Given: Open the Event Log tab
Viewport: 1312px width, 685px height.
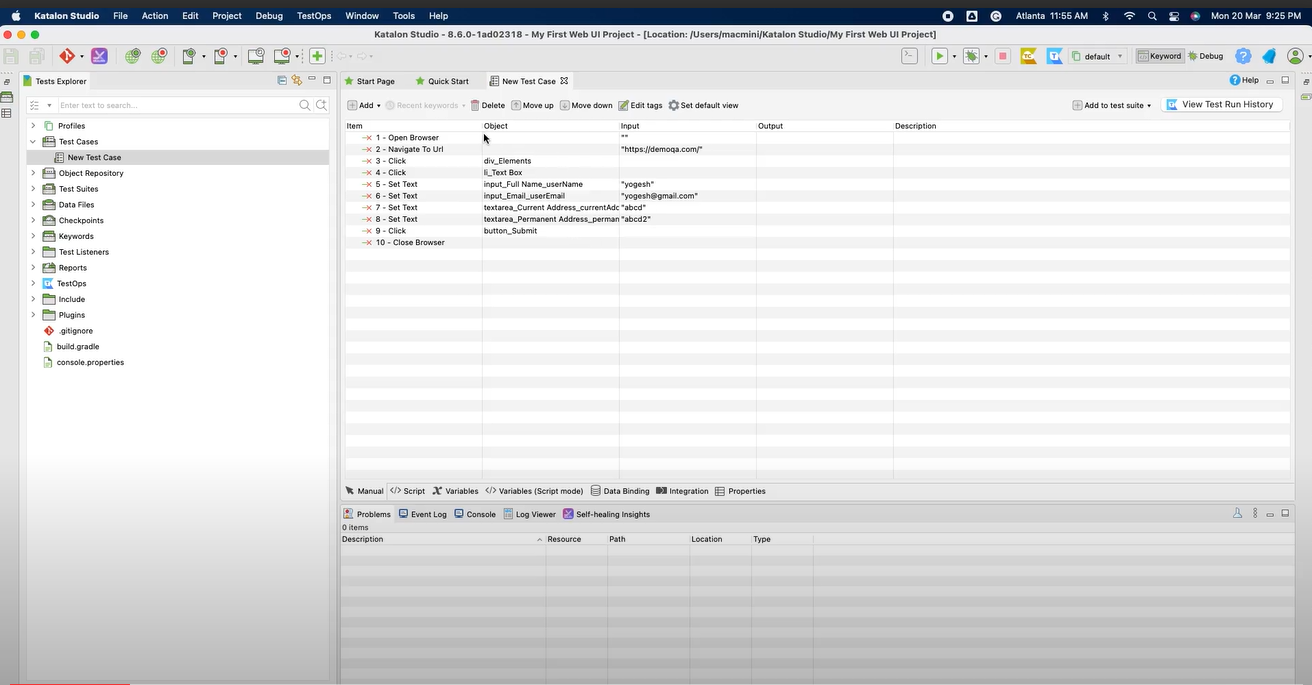Looking at the screenshot, I should tap(423, 514).
